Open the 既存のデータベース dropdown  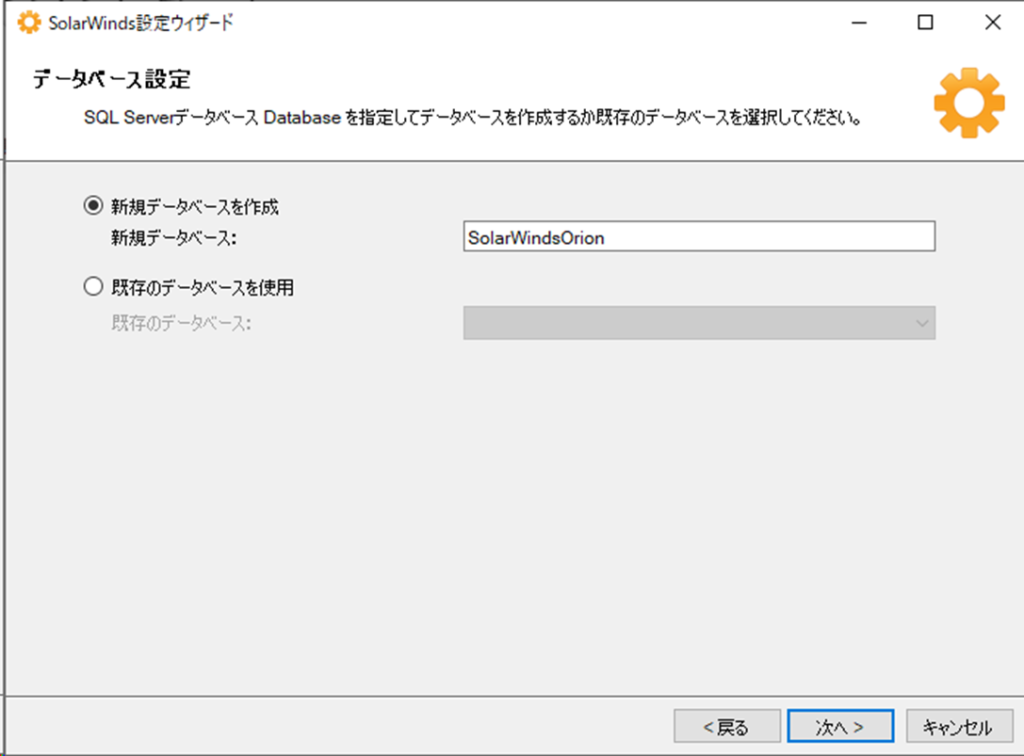click(x=699, y=323)
